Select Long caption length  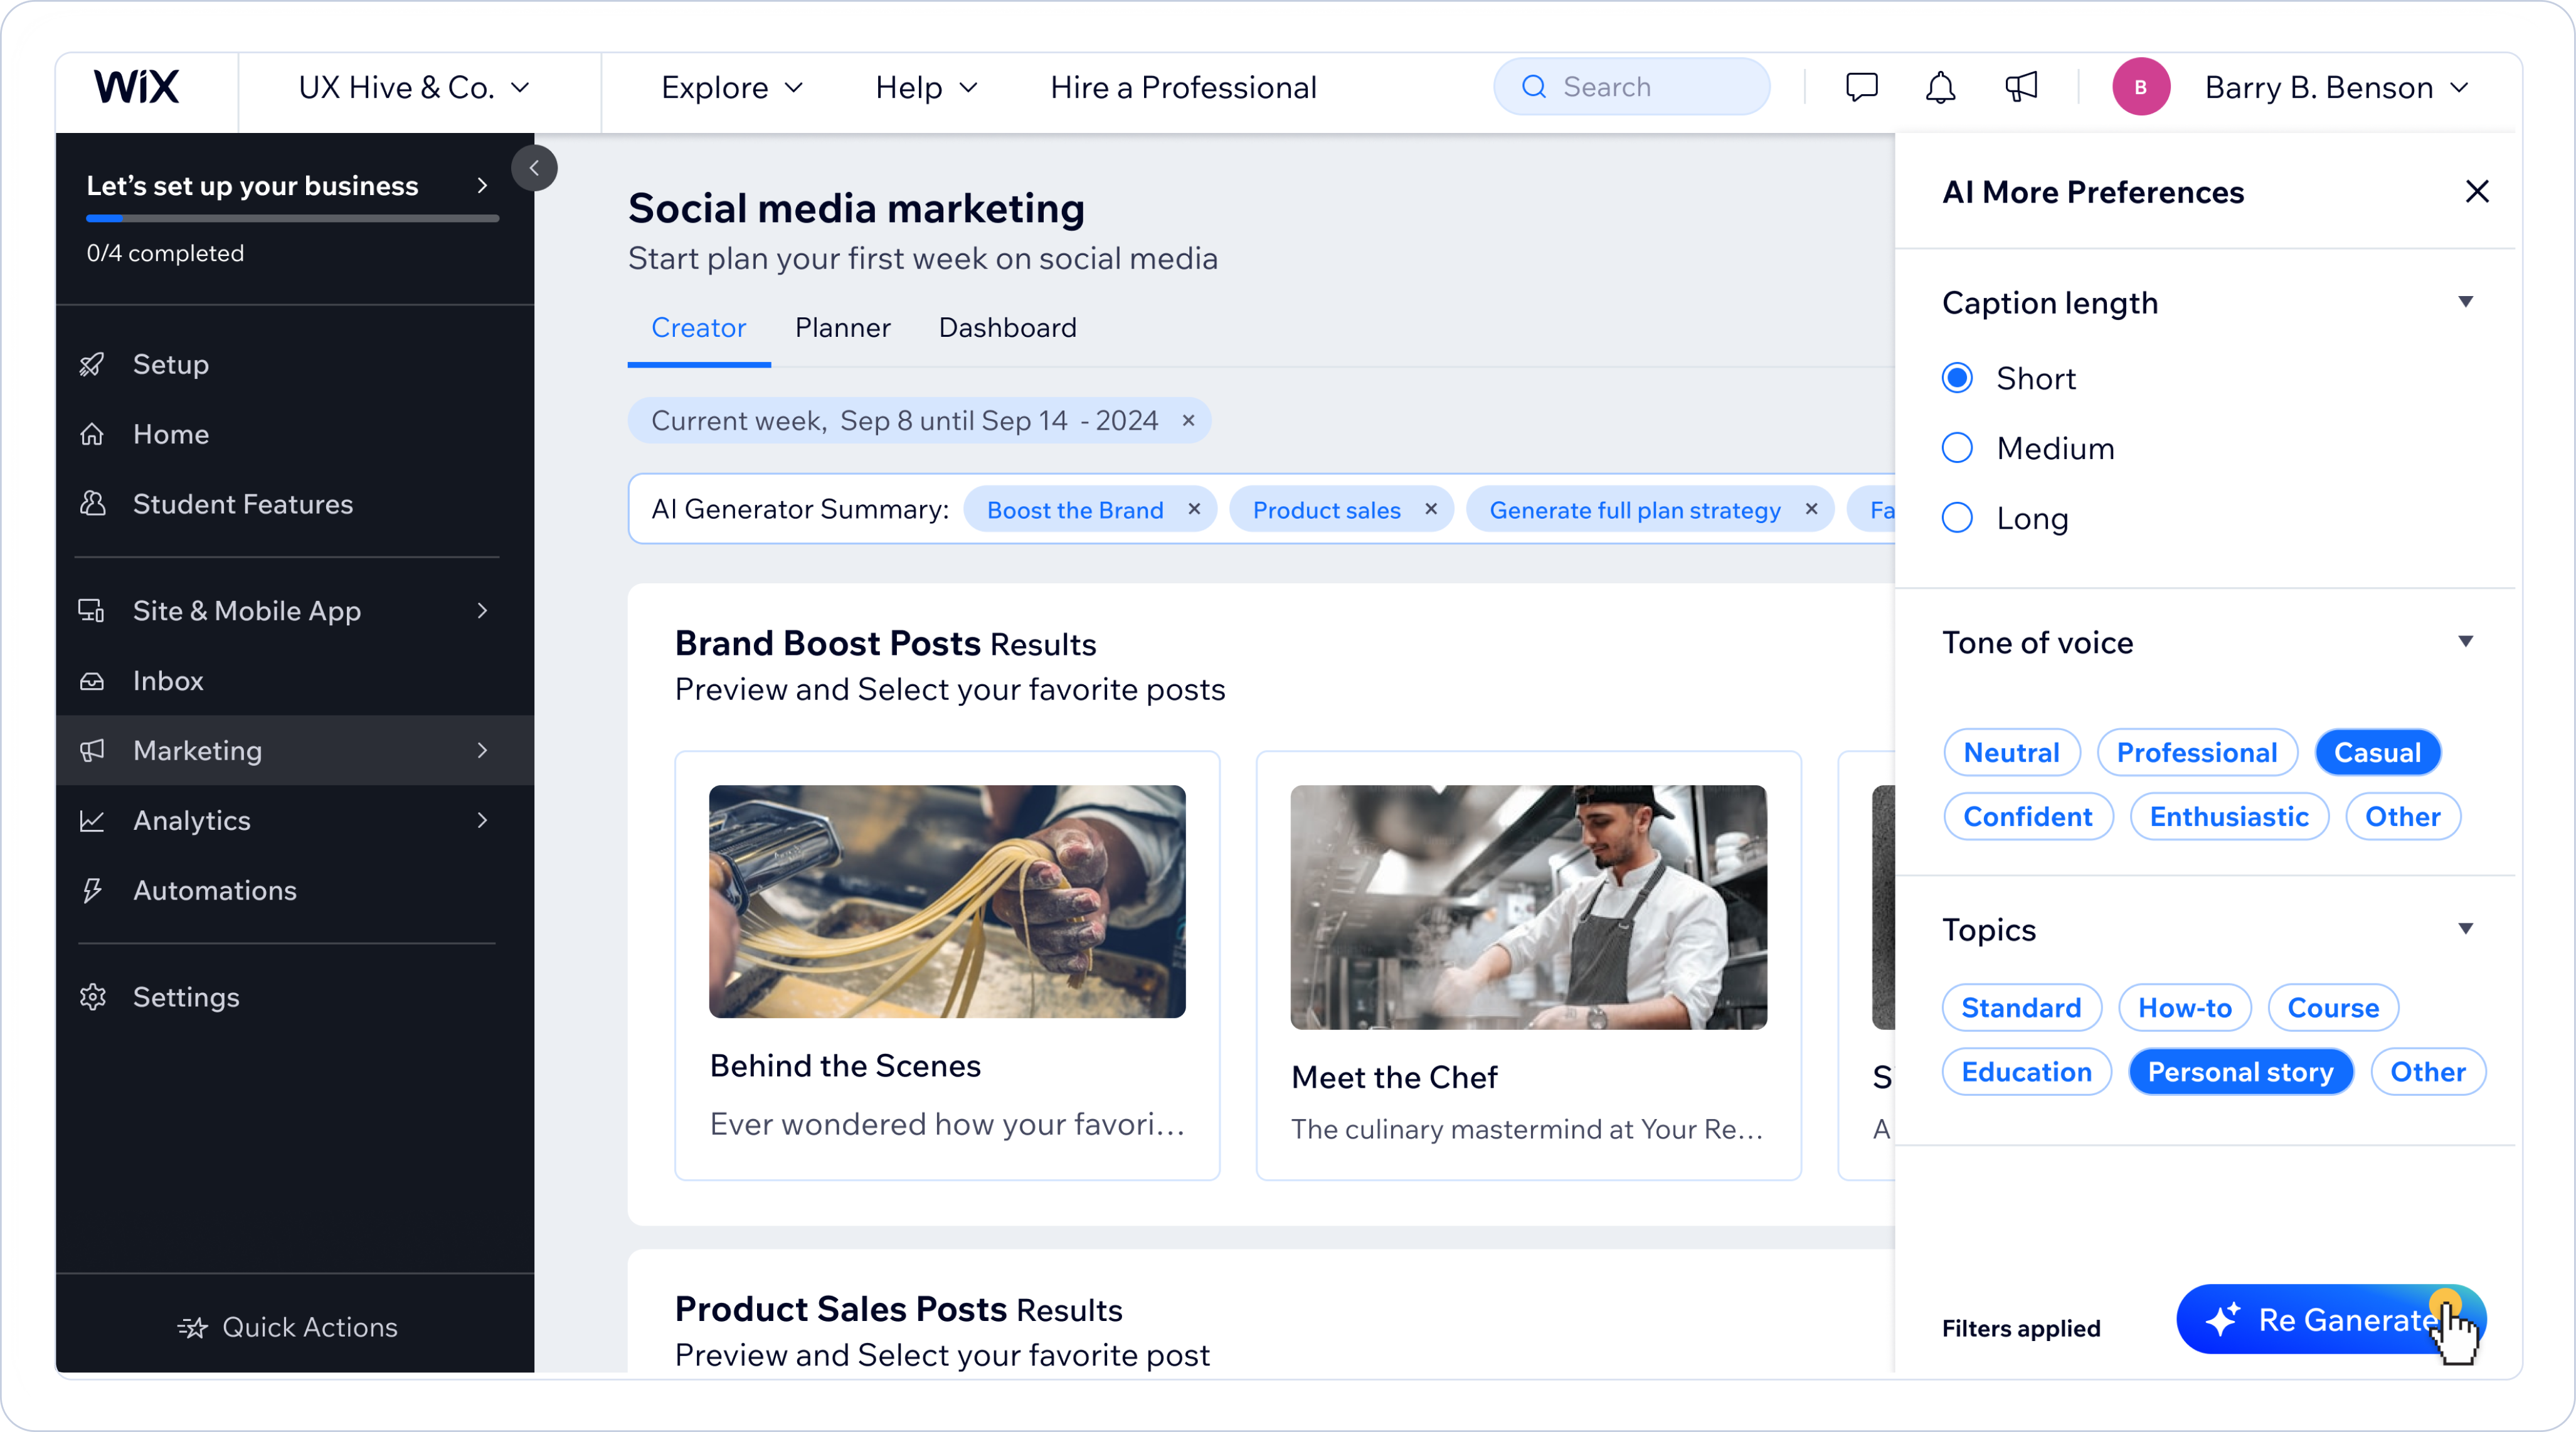pyautogui.click(x=1957, y=518)
